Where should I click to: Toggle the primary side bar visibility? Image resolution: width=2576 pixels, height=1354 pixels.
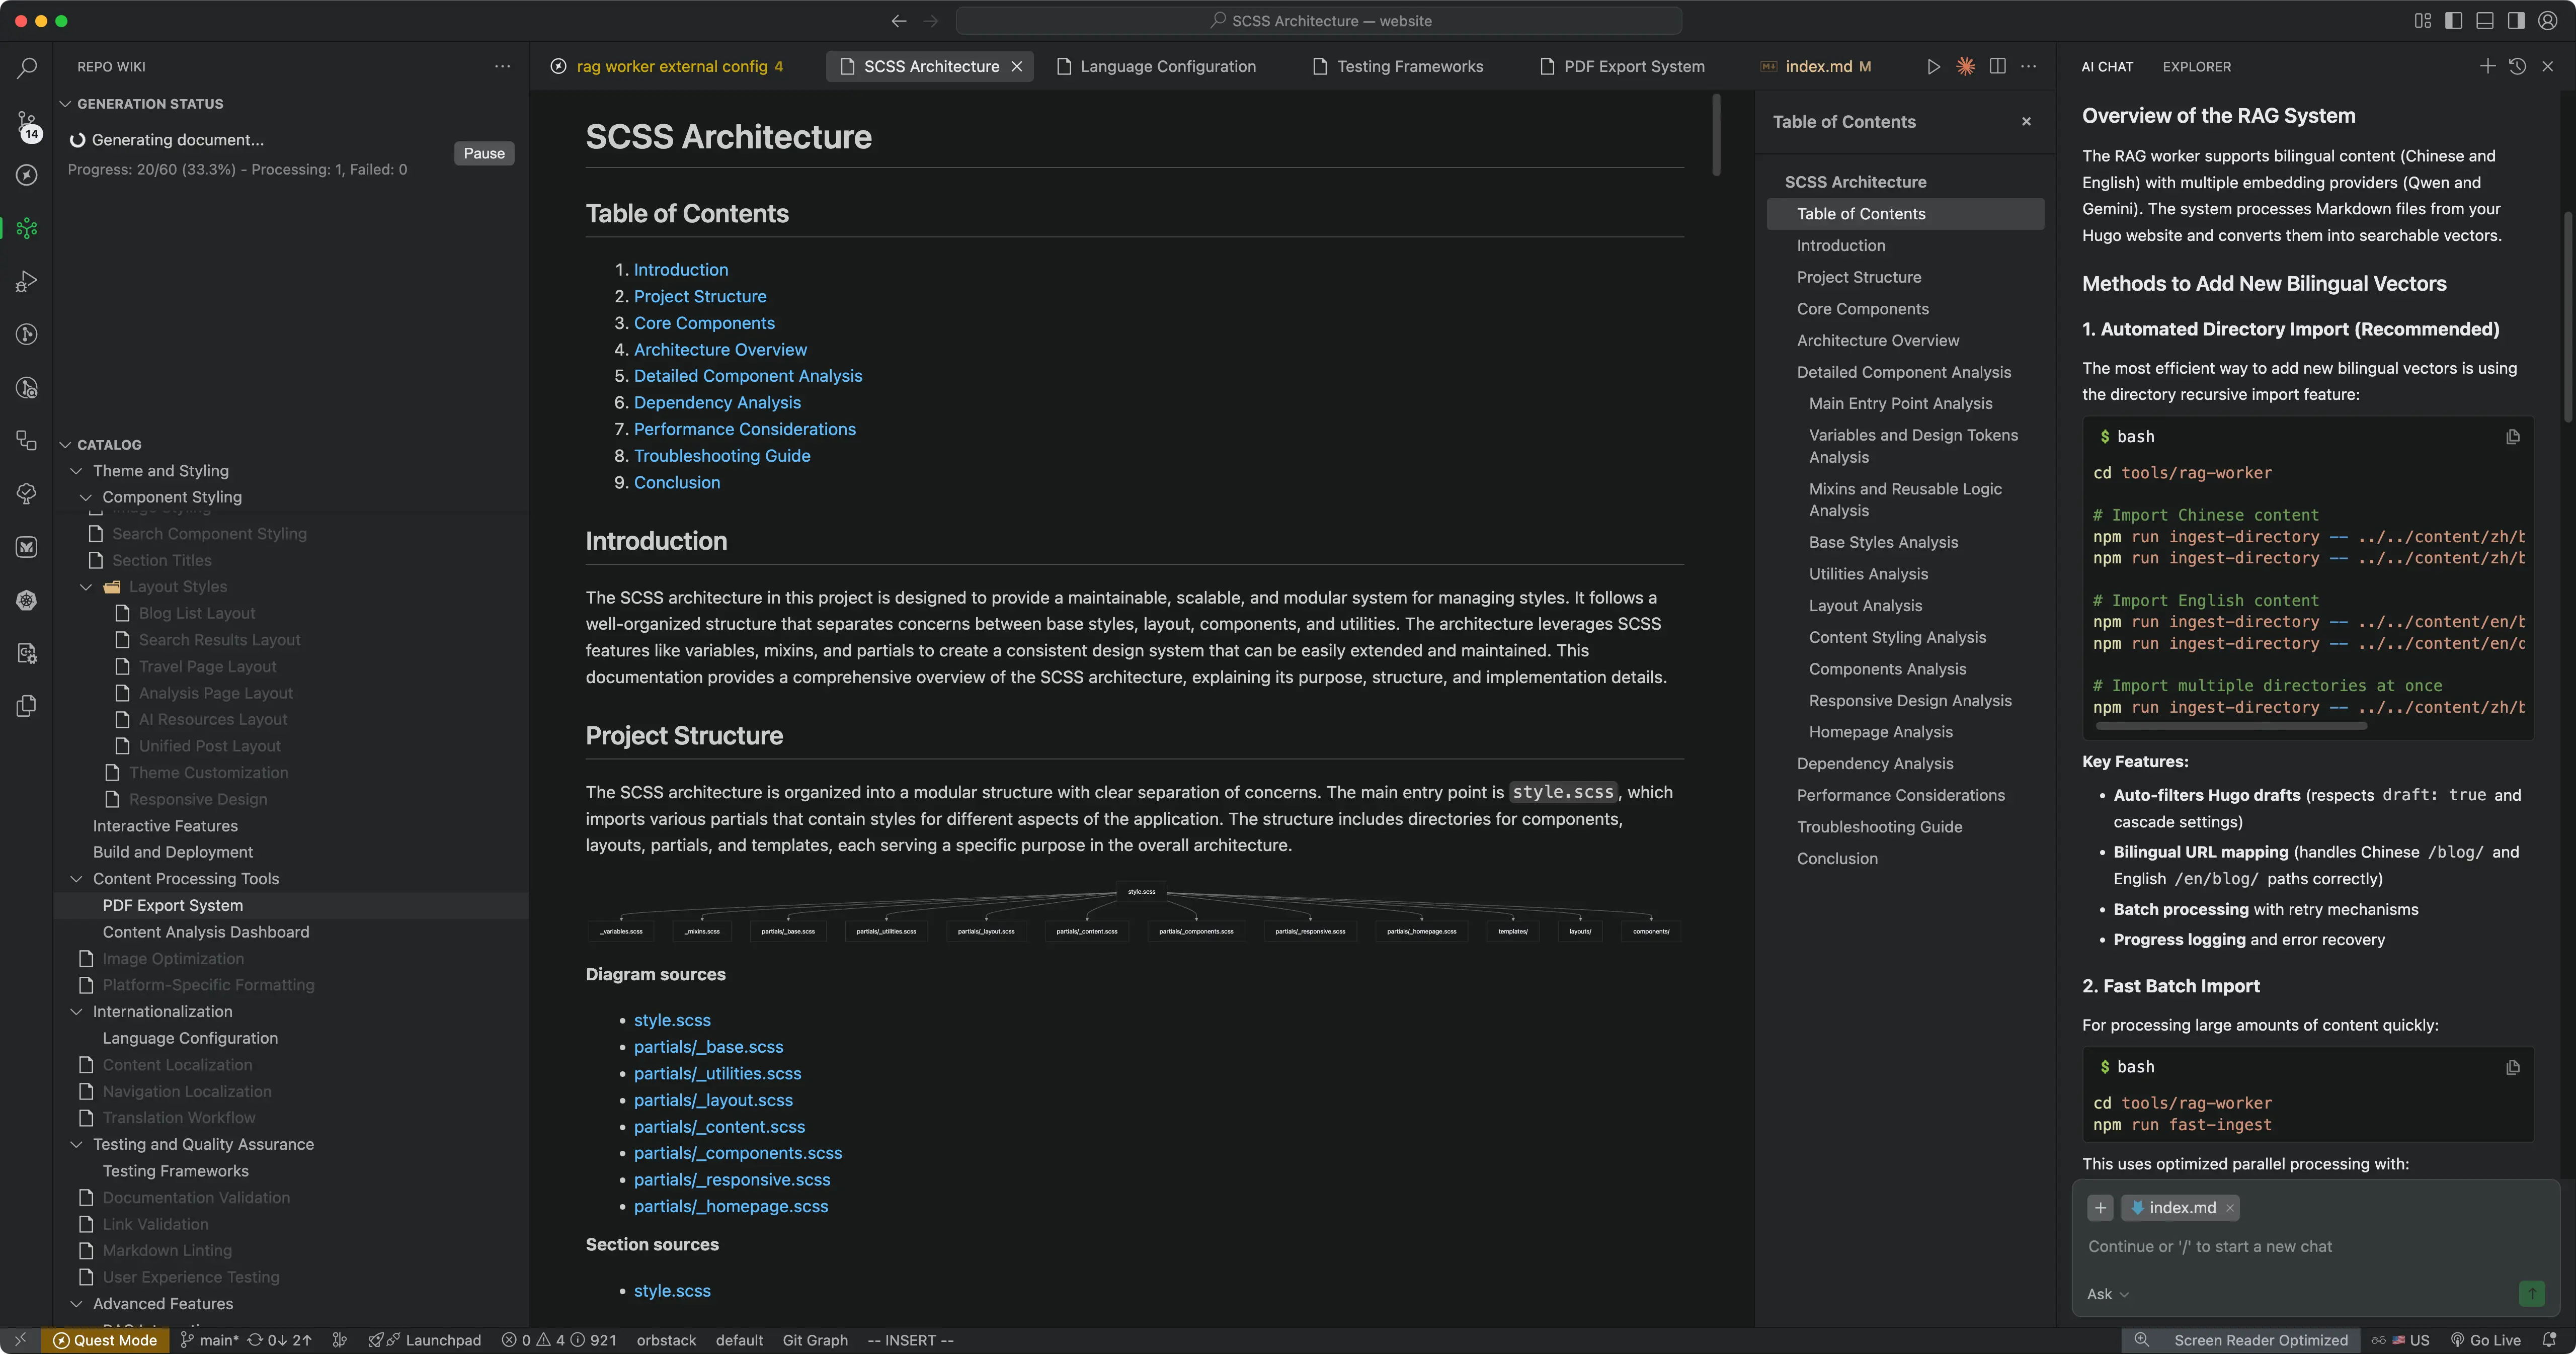coord(2453,21)
